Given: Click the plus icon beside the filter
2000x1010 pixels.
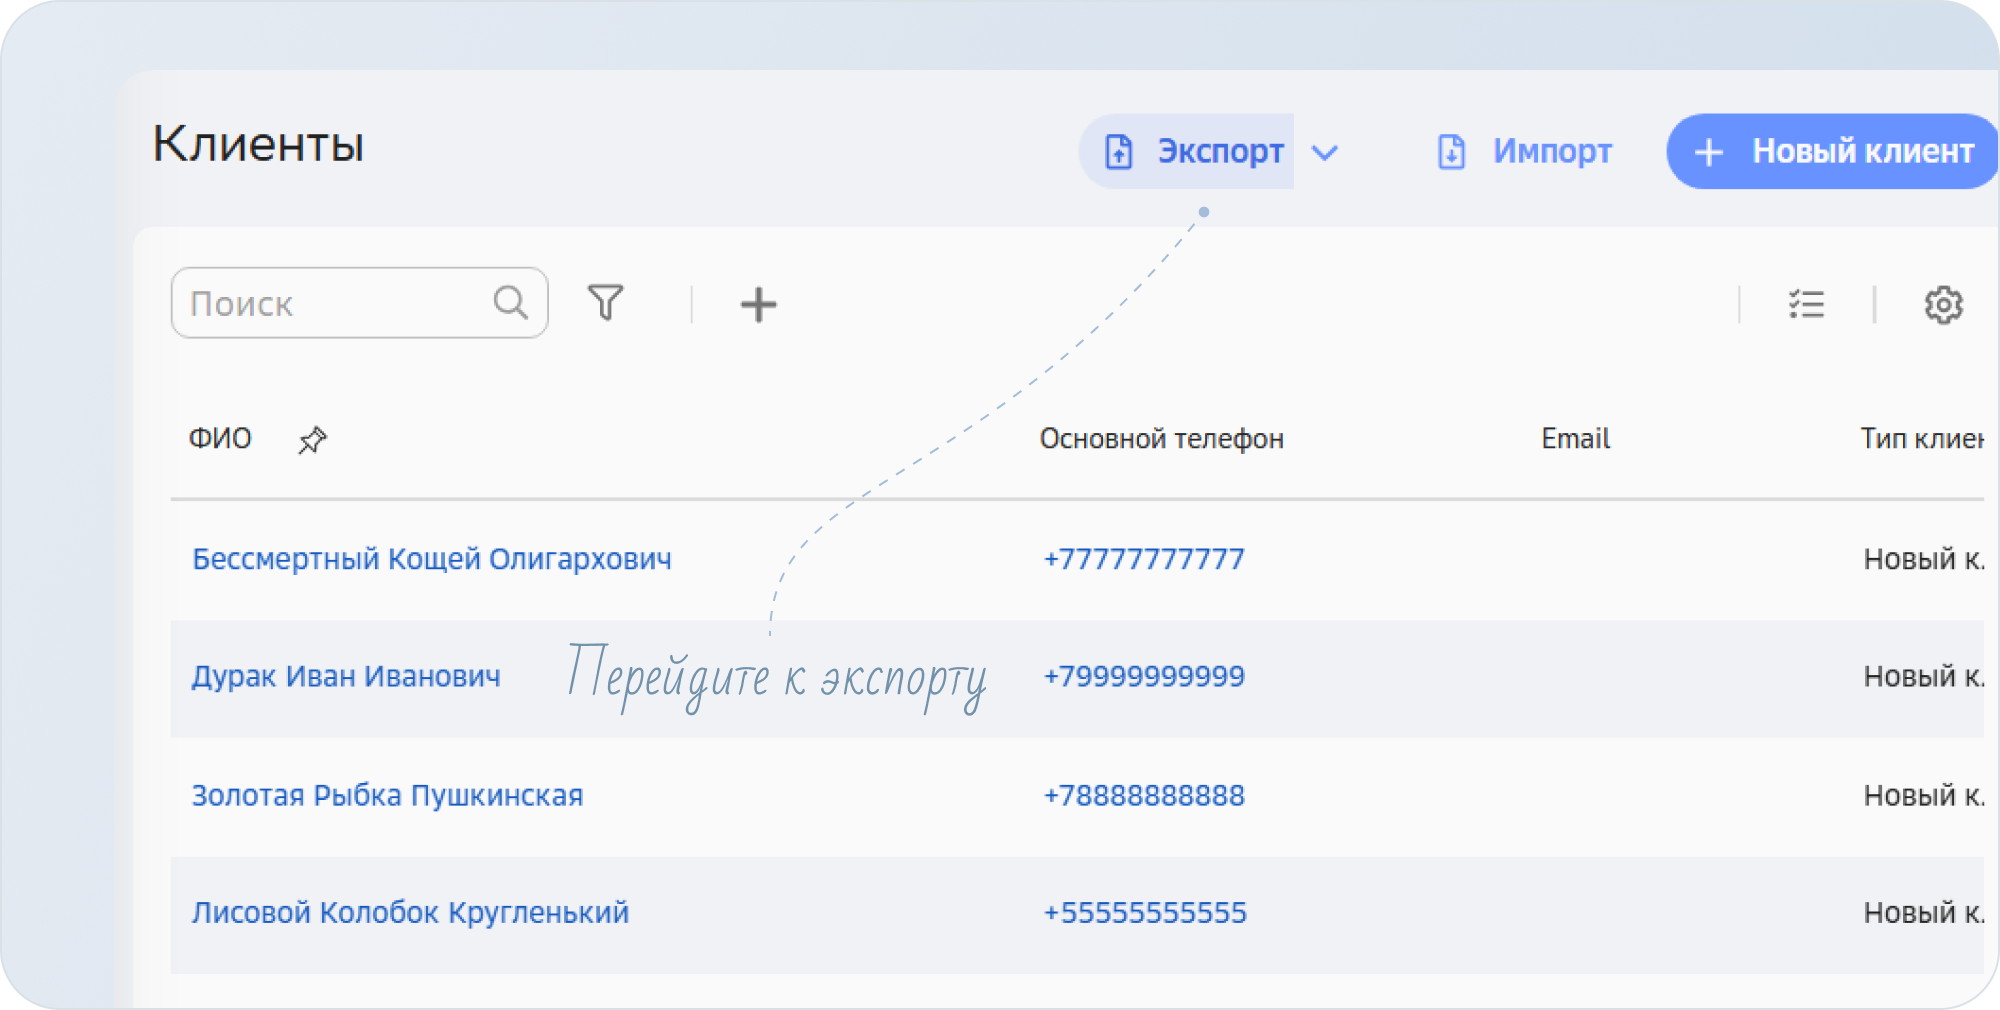Looking at the screenshot, I should coord(758,304).
